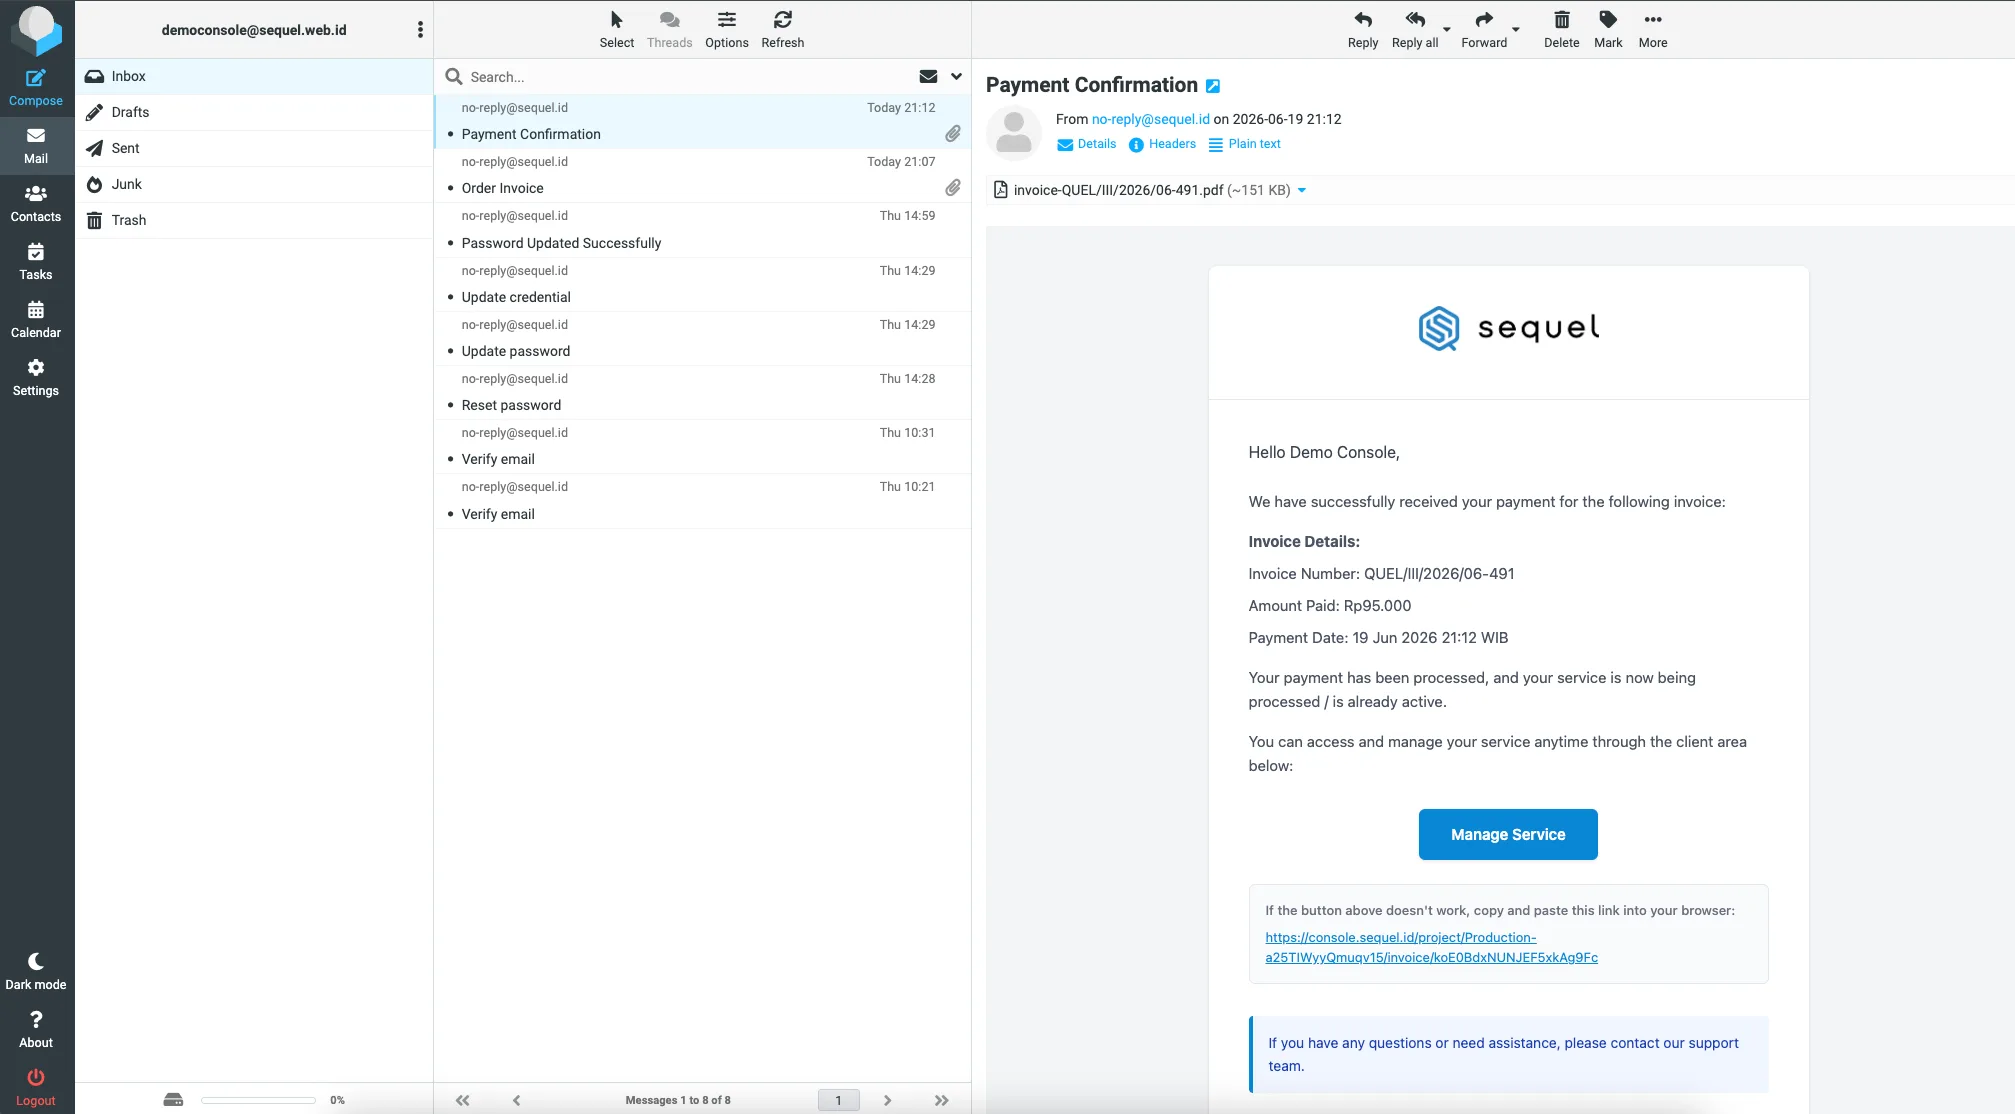Toggle Dark mode
2015x1114 pixels.
(36, 972)
